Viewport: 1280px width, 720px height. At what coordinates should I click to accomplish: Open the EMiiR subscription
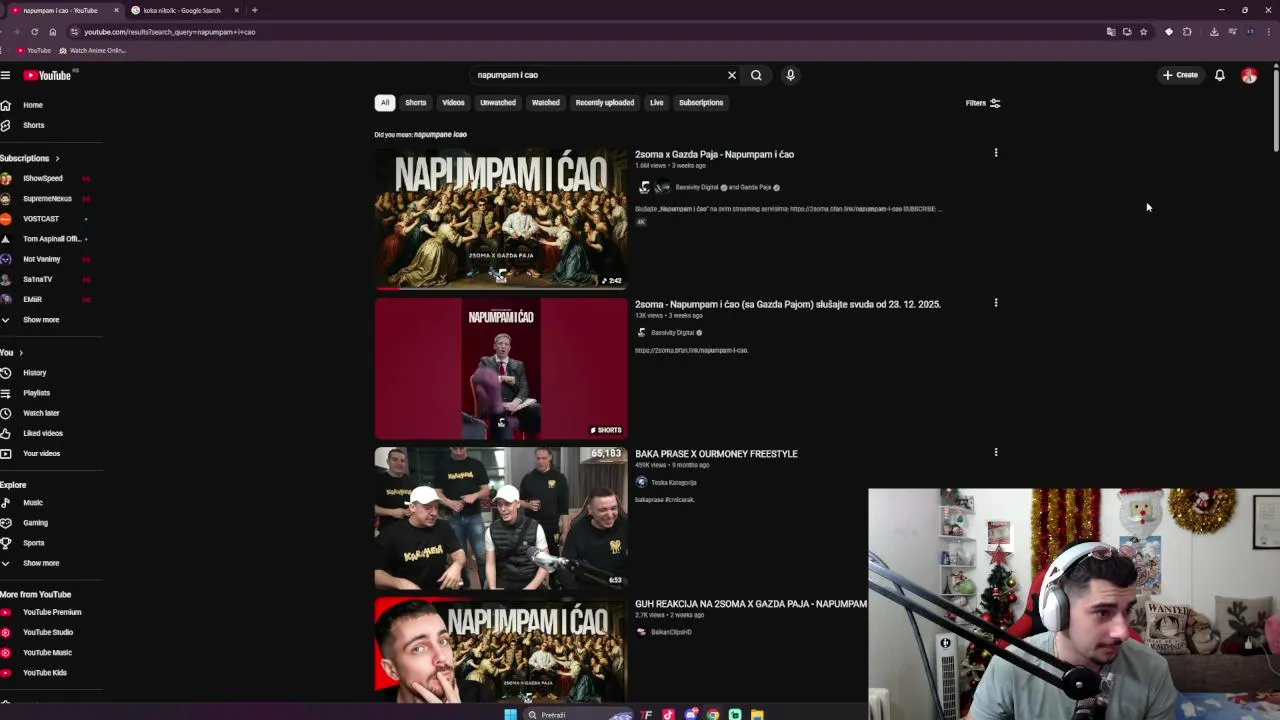[32, 299]
